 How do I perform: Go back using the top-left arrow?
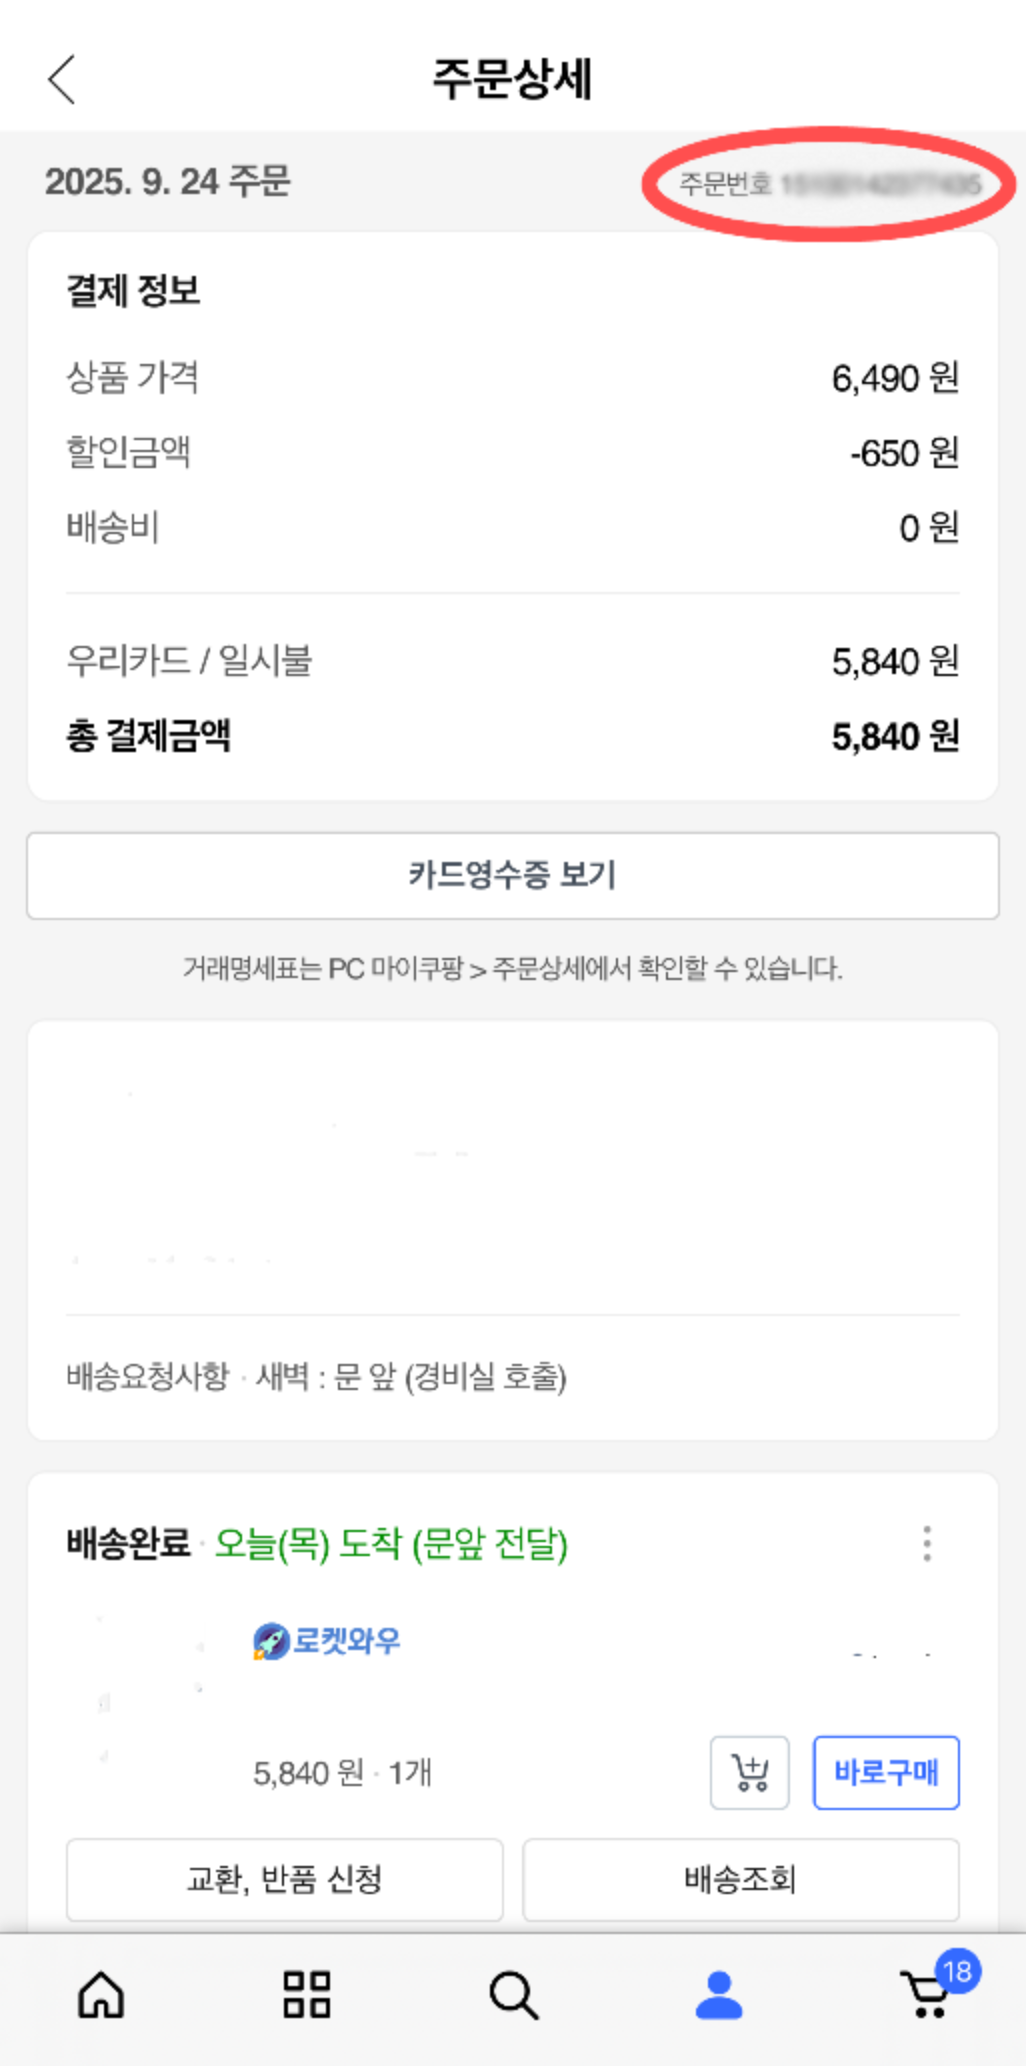pos(62,80)
